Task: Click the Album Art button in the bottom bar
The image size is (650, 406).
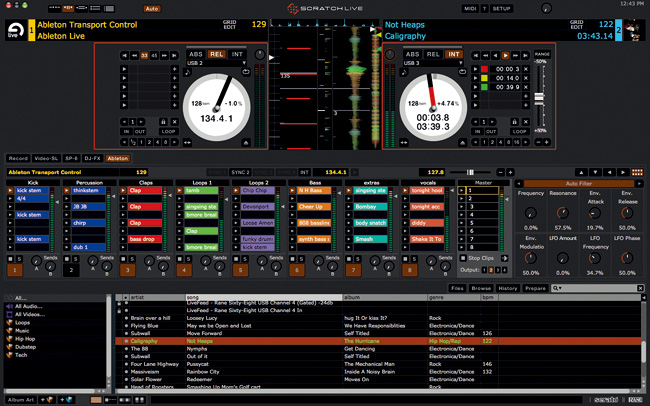Action: coord(21,400)
